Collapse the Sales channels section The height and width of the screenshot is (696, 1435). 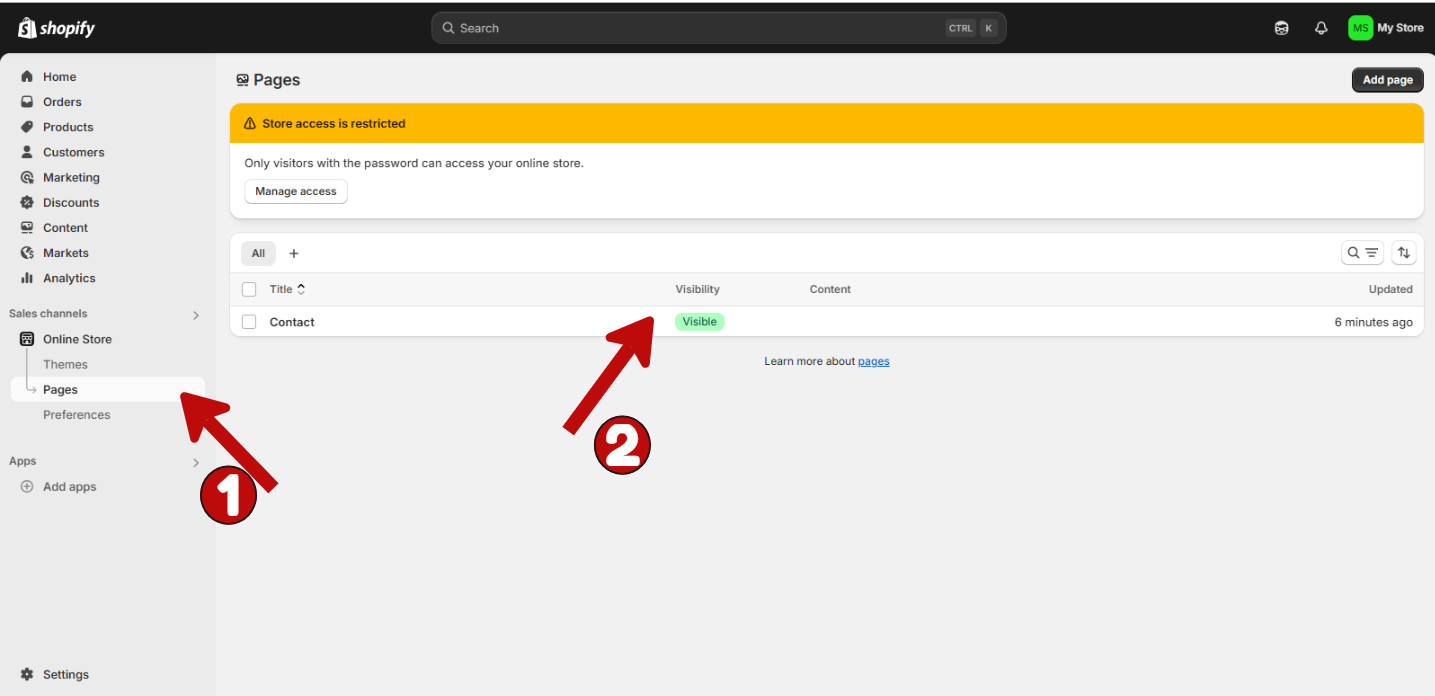point(195,313)
